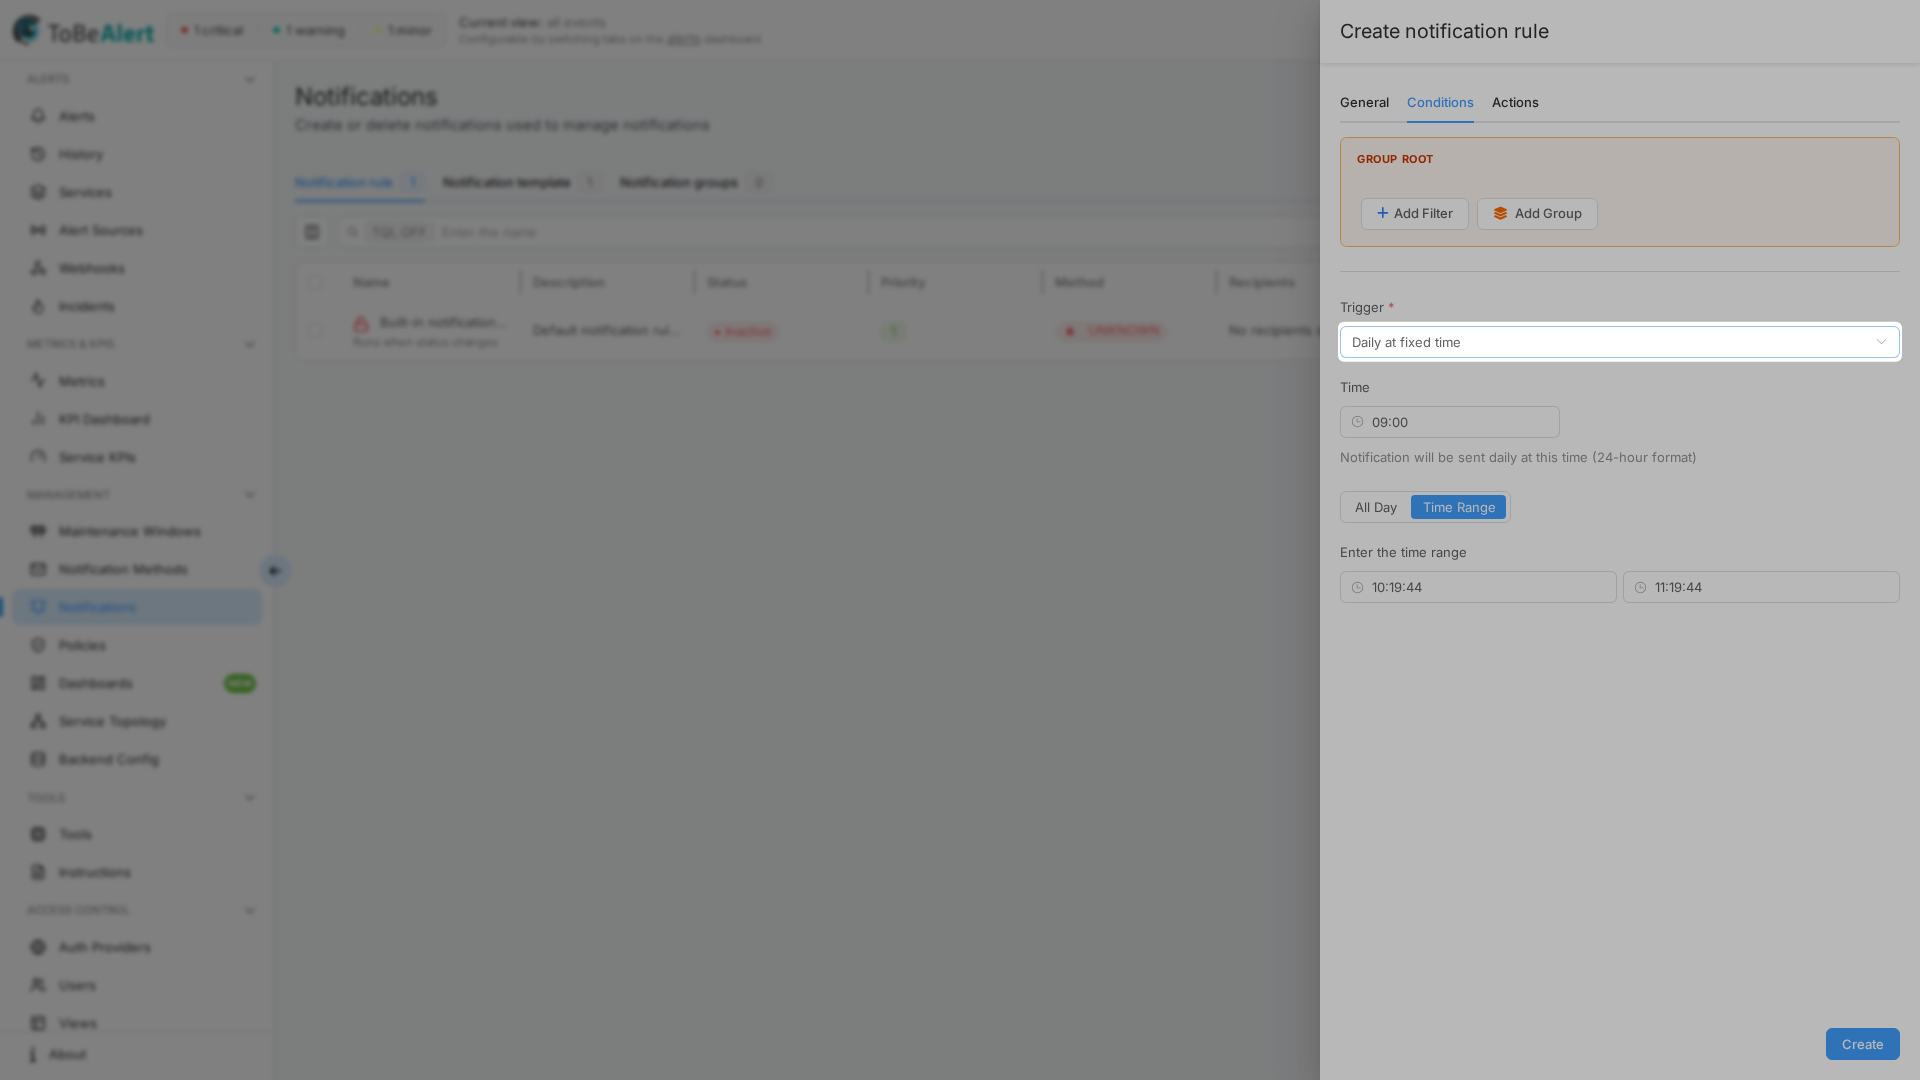This screenshot has height=1080, width=1920.
Task: Switch to the Actions tab
Action: pyautogui.click(x=1515, y=102)
